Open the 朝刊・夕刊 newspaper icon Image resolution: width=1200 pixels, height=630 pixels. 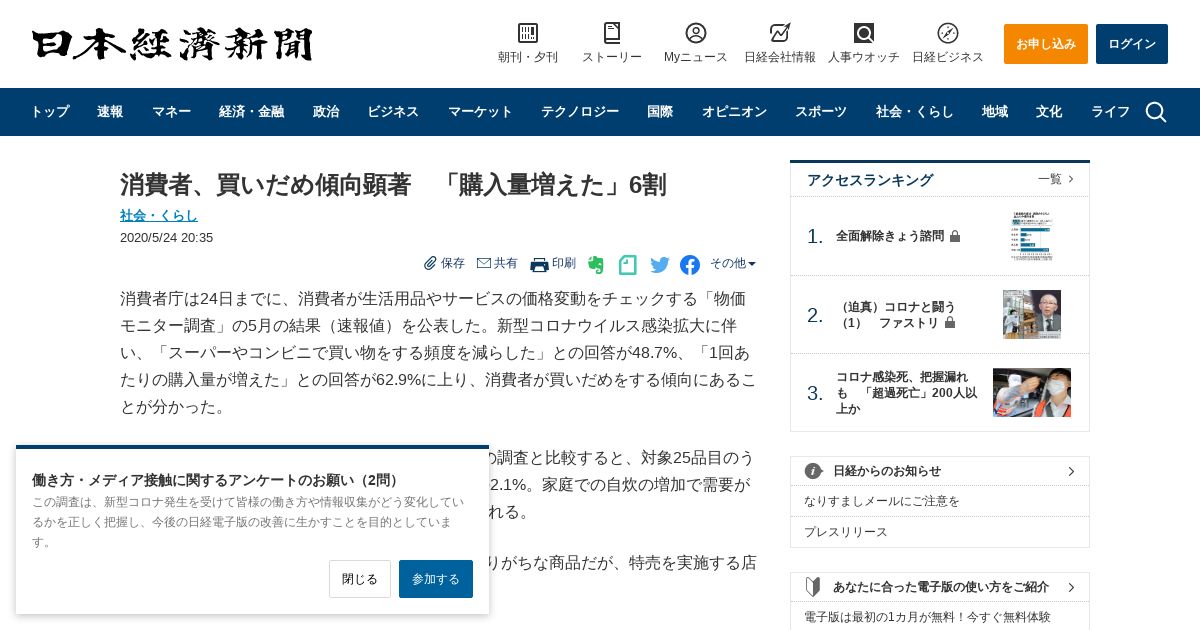[x=528, y=33]
